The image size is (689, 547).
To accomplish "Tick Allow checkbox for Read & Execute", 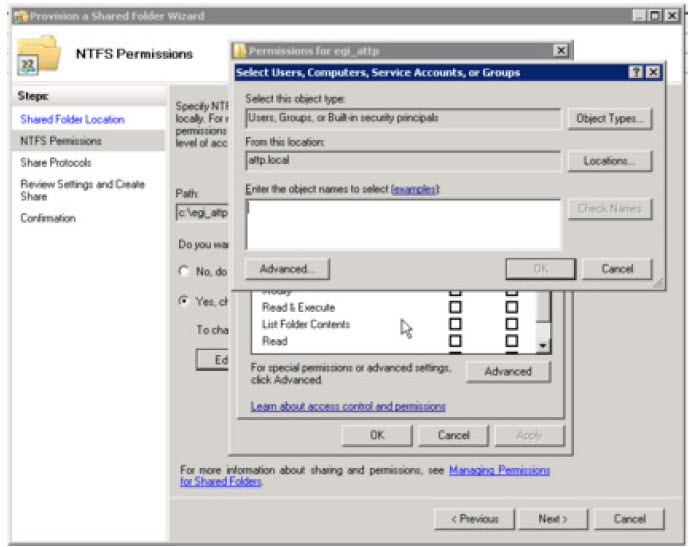I will click(455, 307).
